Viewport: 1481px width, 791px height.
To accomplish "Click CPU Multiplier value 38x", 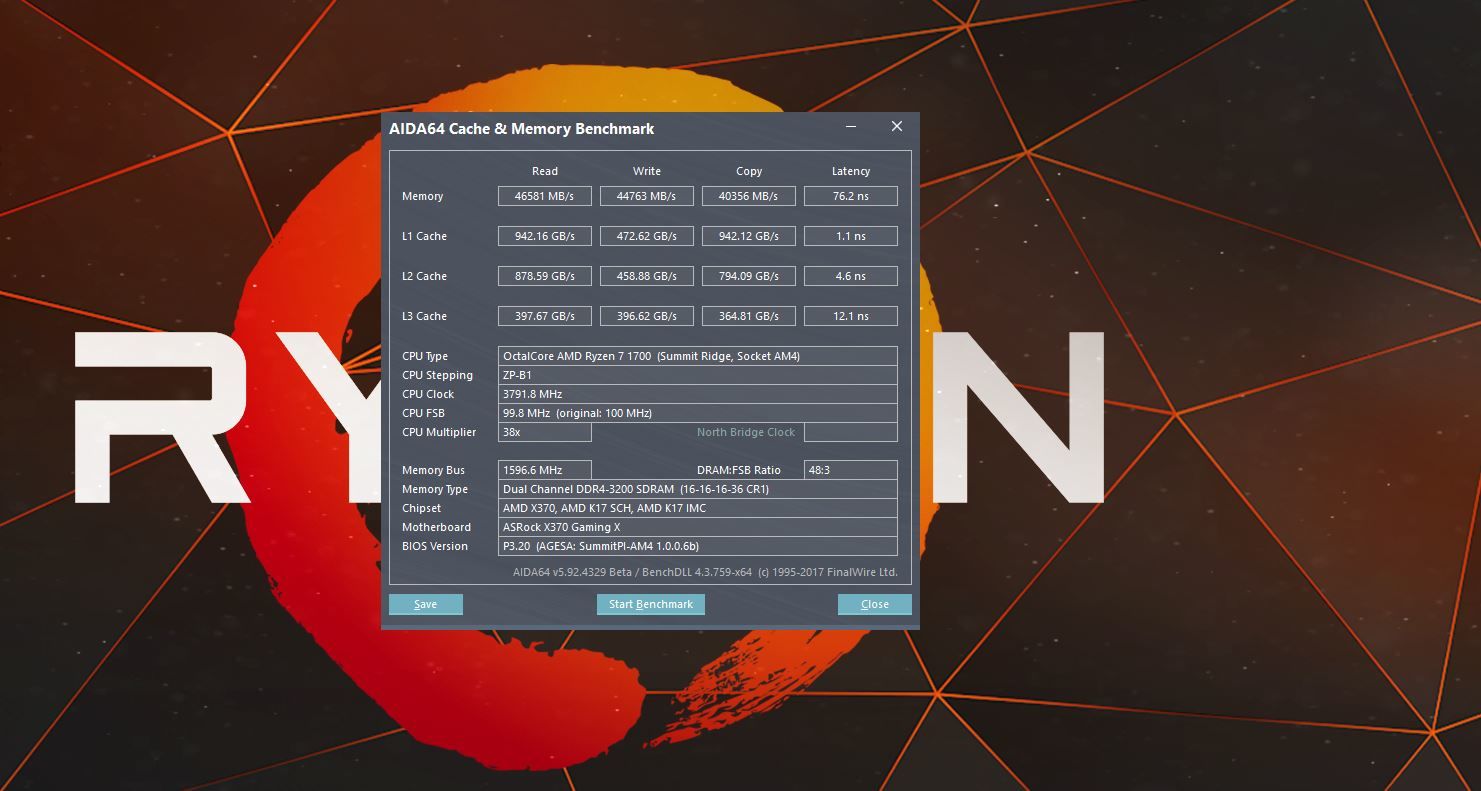I will tap(545, 432).
